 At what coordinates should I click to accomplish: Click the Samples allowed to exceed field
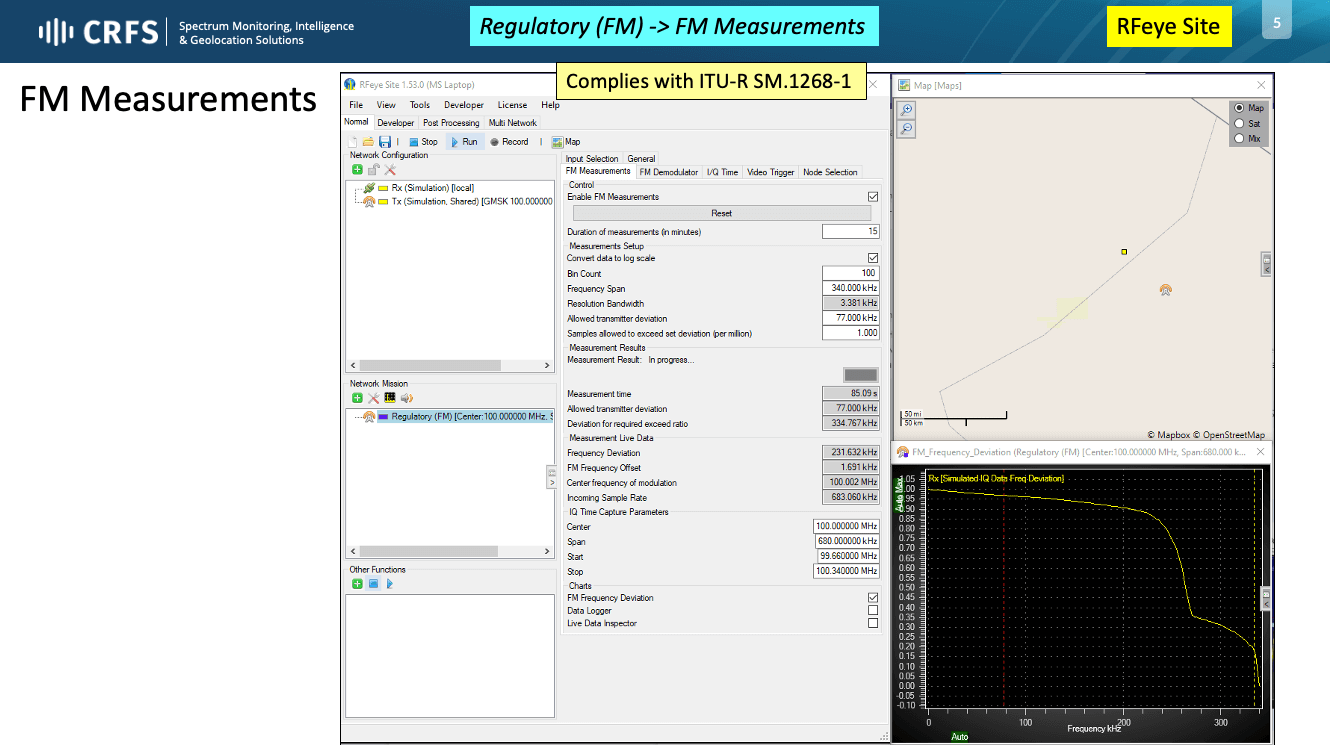(851, 333)
